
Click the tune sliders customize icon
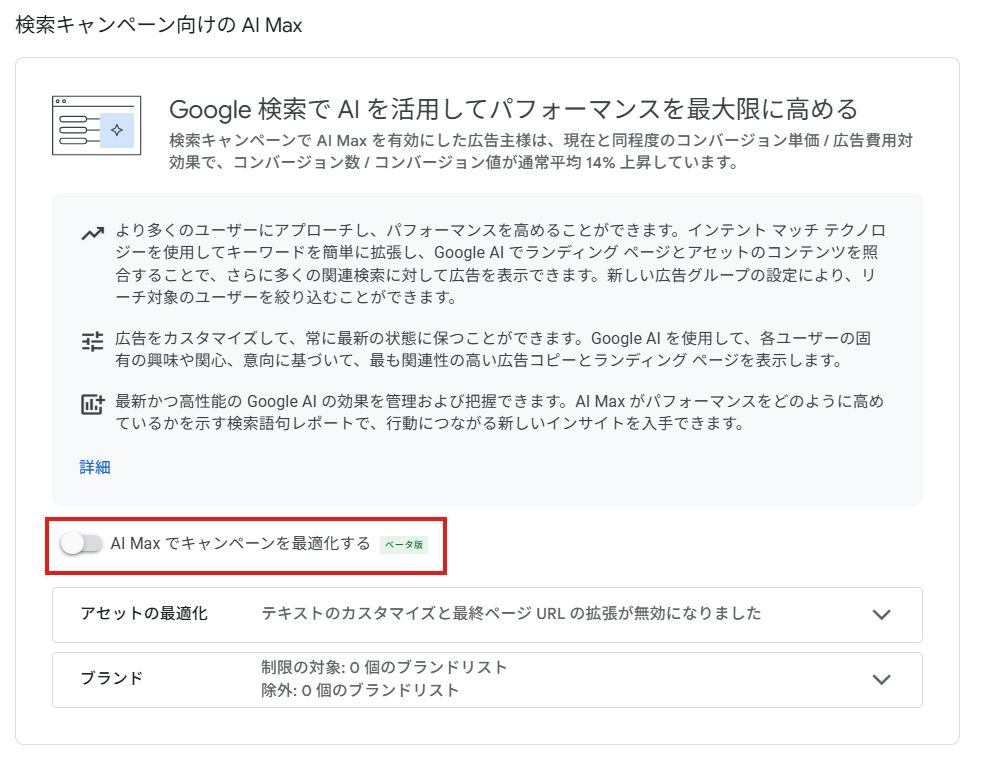[93, 341]
